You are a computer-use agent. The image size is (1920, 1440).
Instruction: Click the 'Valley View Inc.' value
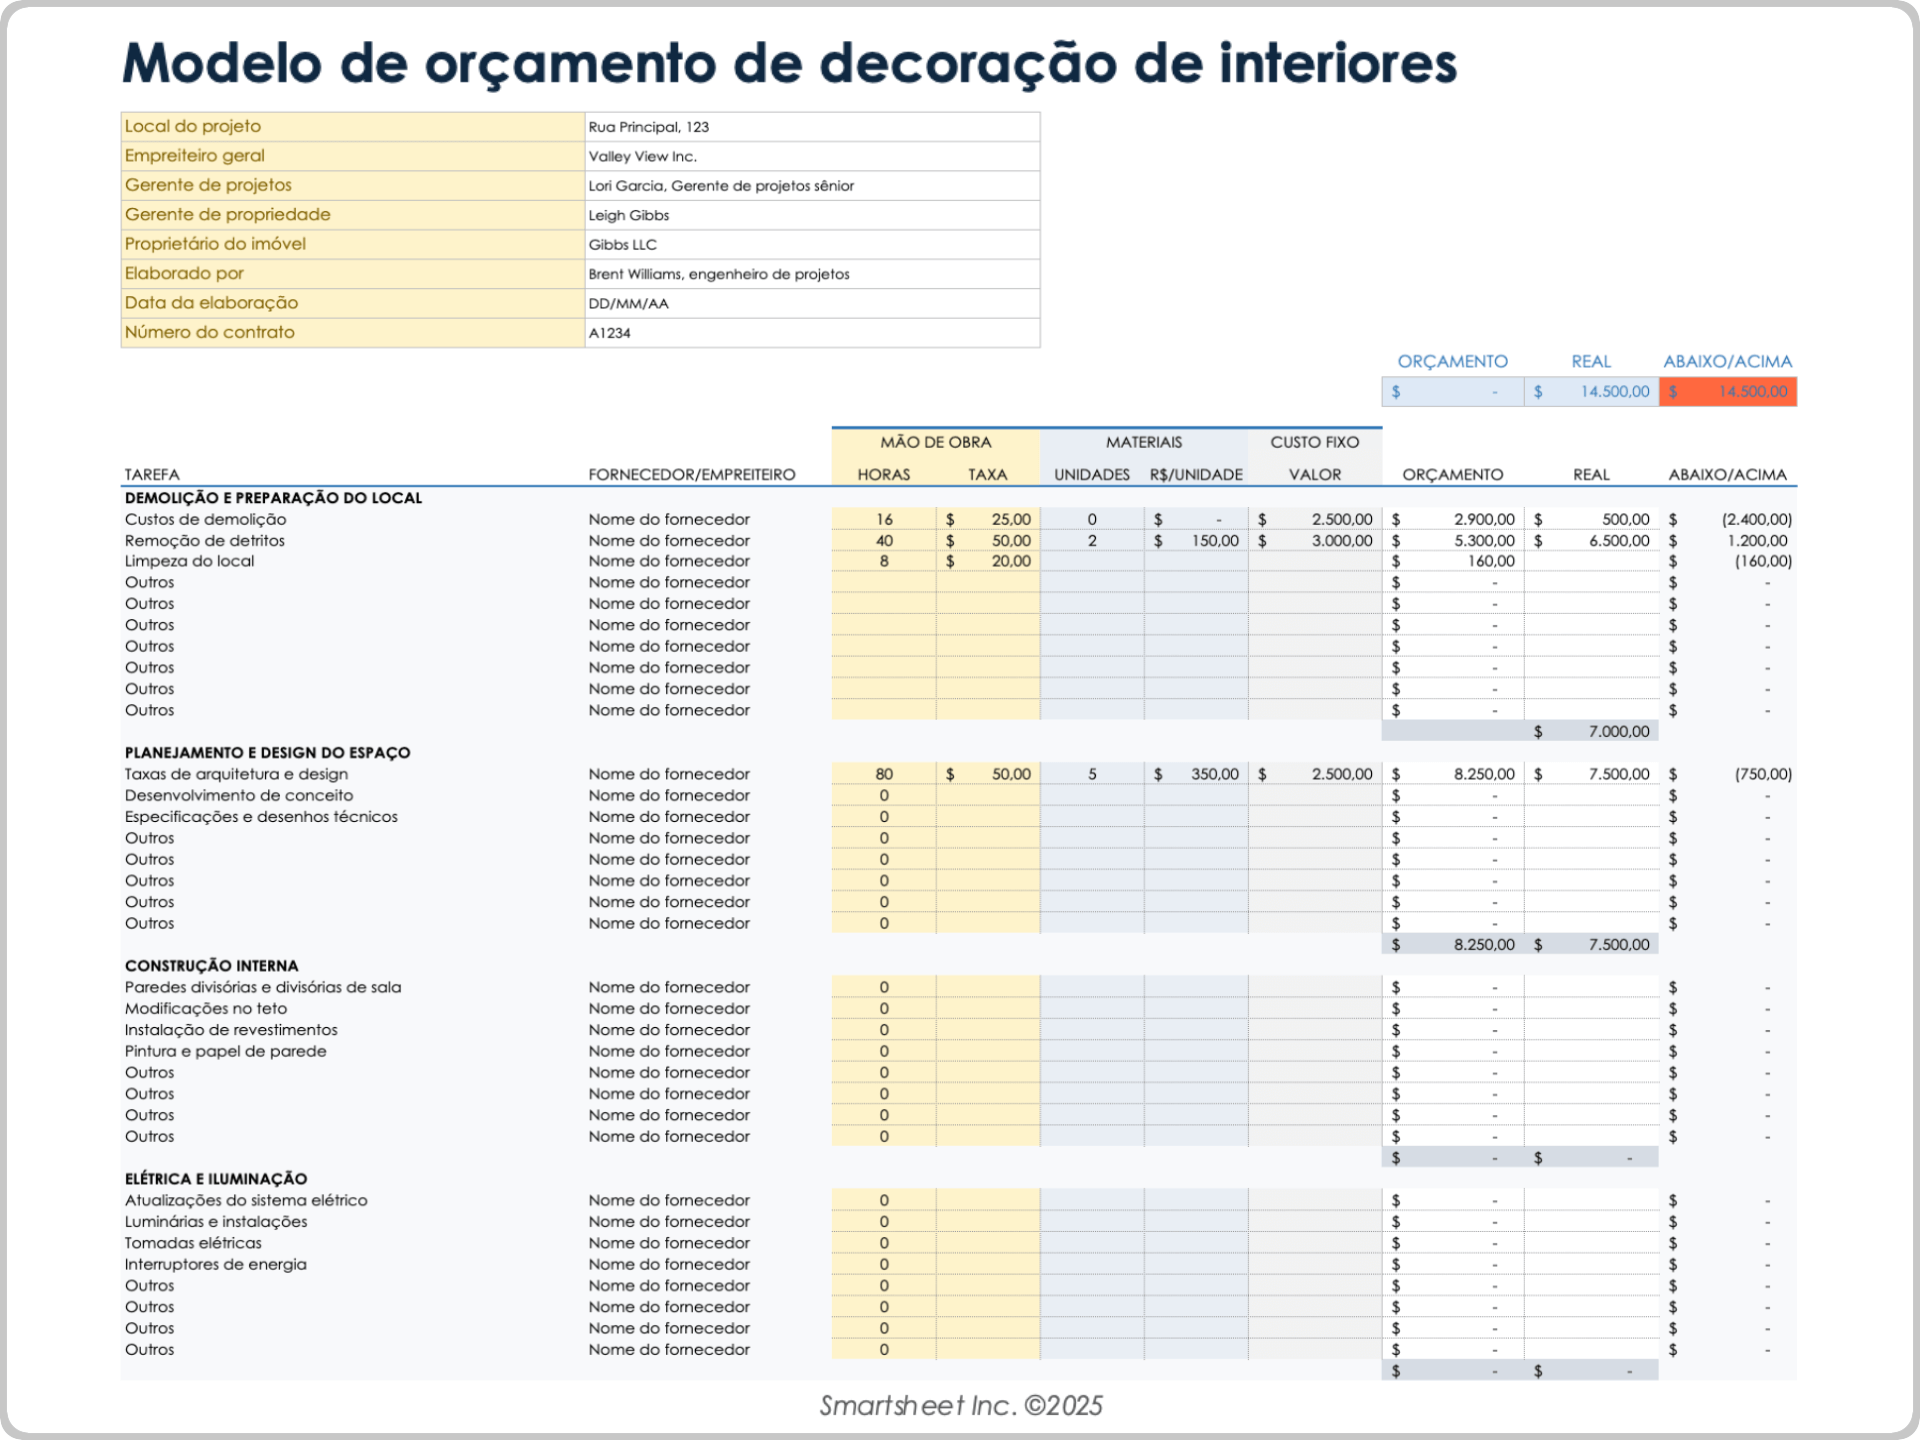coord(812,156)
